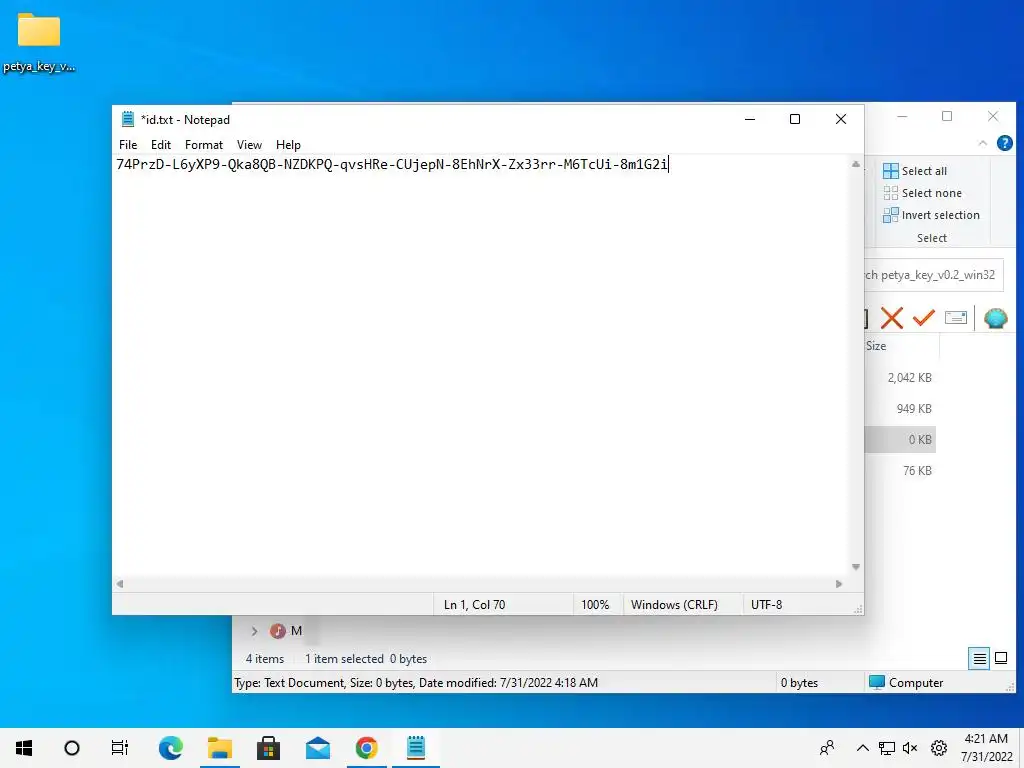Click 100% zoom in Notepad status bar
Image resolution: width=1024 pixels, height=768 pixels.
coord(595,605)
